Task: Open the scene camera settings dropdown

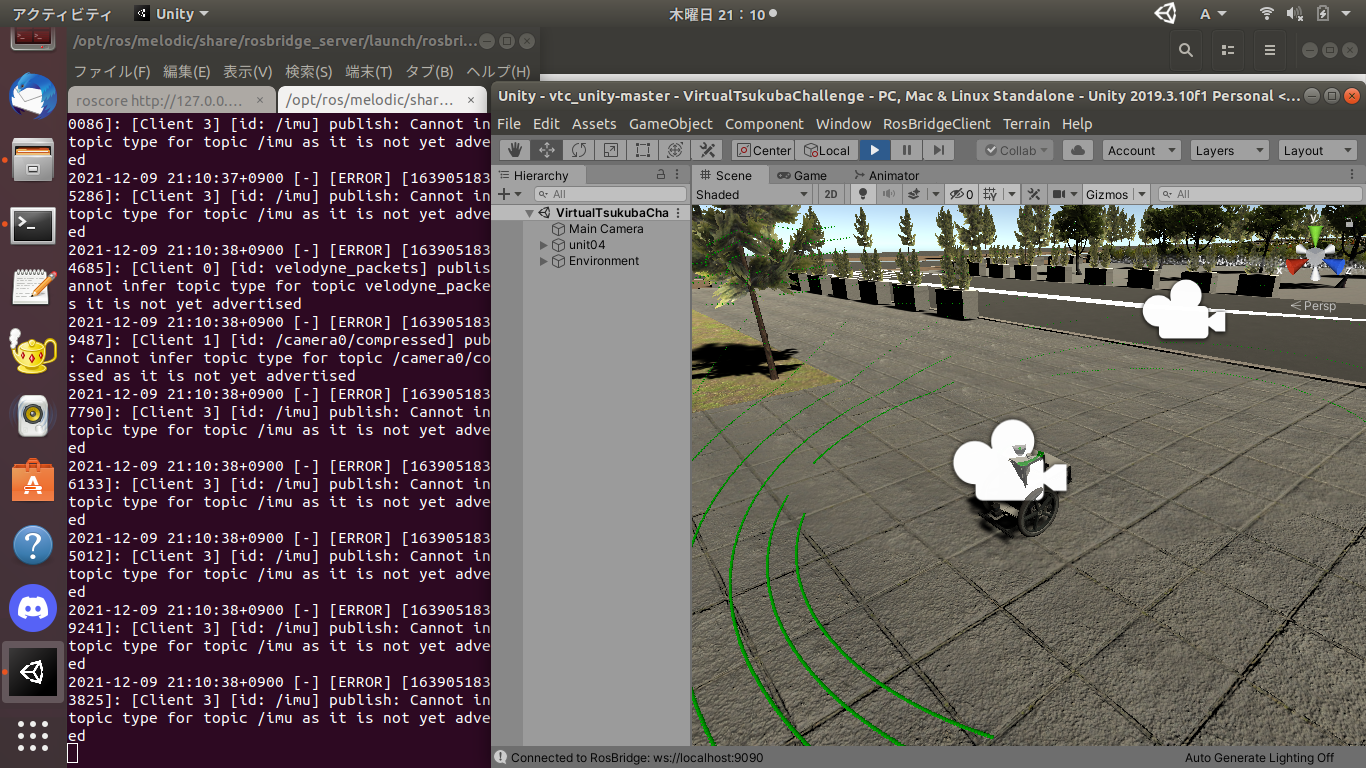Action: (x=1064, y=194)
